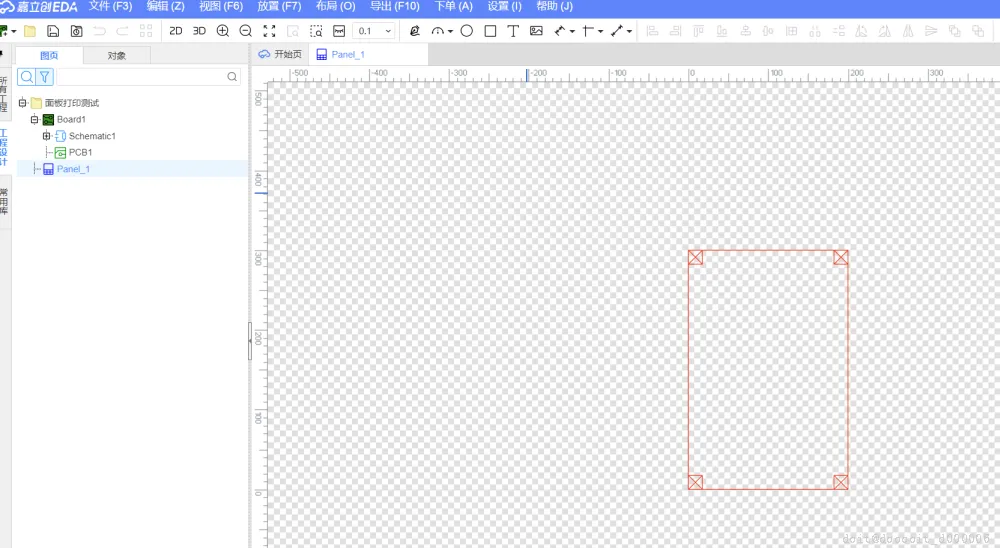This screenshot has width=1000, height=548.
Task: Click the Fit to Screen icon
Action: (269, 31)
